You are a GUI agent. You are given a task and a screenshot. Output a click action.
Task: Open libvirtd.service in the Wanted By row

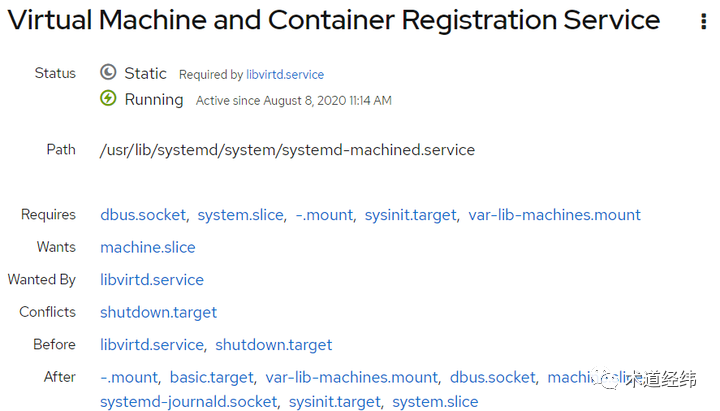152,280
